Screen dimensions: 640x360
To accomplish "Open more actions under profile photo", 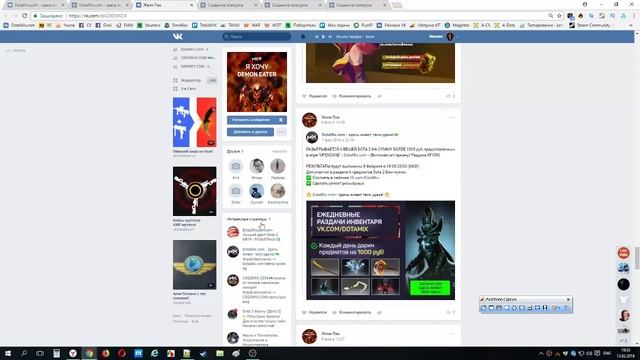I will click(x=282, y=132).
